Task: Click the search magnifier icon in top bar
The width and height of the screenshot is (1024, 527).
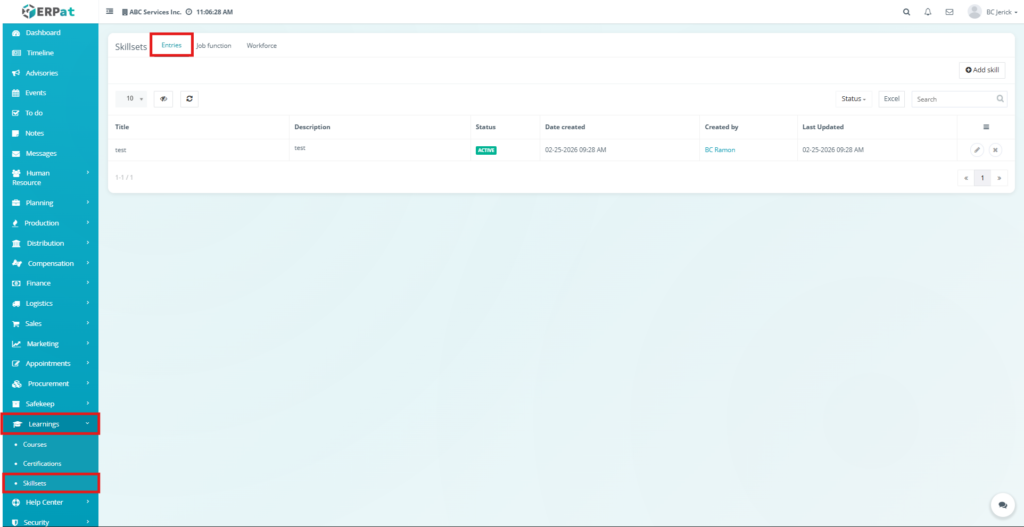Action: [907, 12]
